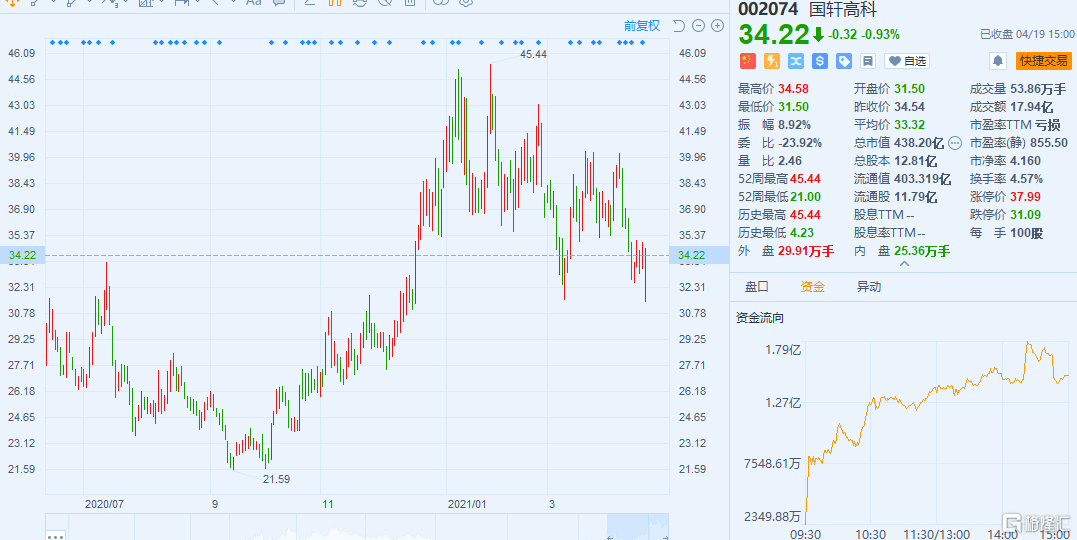Switch to the 盘口 tab
1077x540 pixels.
click(x=757, y=286)
